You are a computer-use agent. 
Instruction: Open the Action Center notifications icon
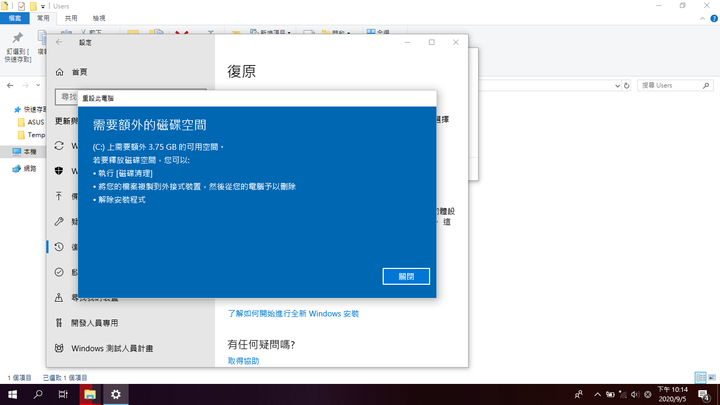coord(704,394)
